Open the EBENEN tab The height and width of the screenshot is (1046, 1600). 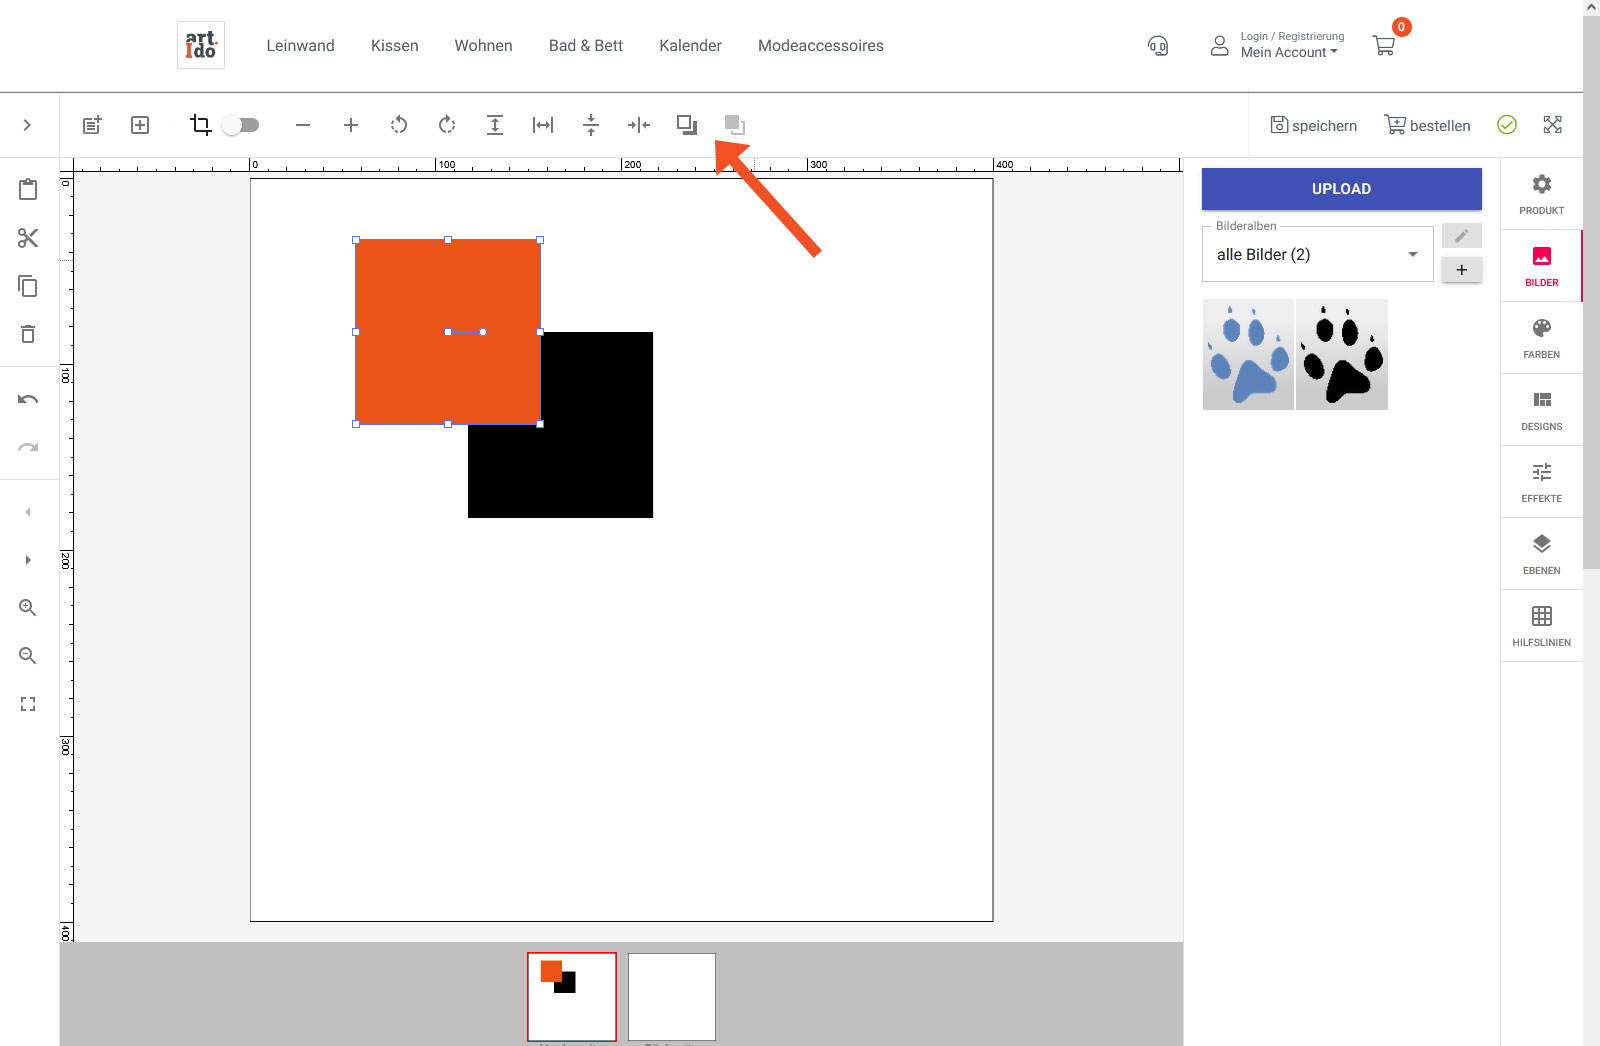[1541, 554]
